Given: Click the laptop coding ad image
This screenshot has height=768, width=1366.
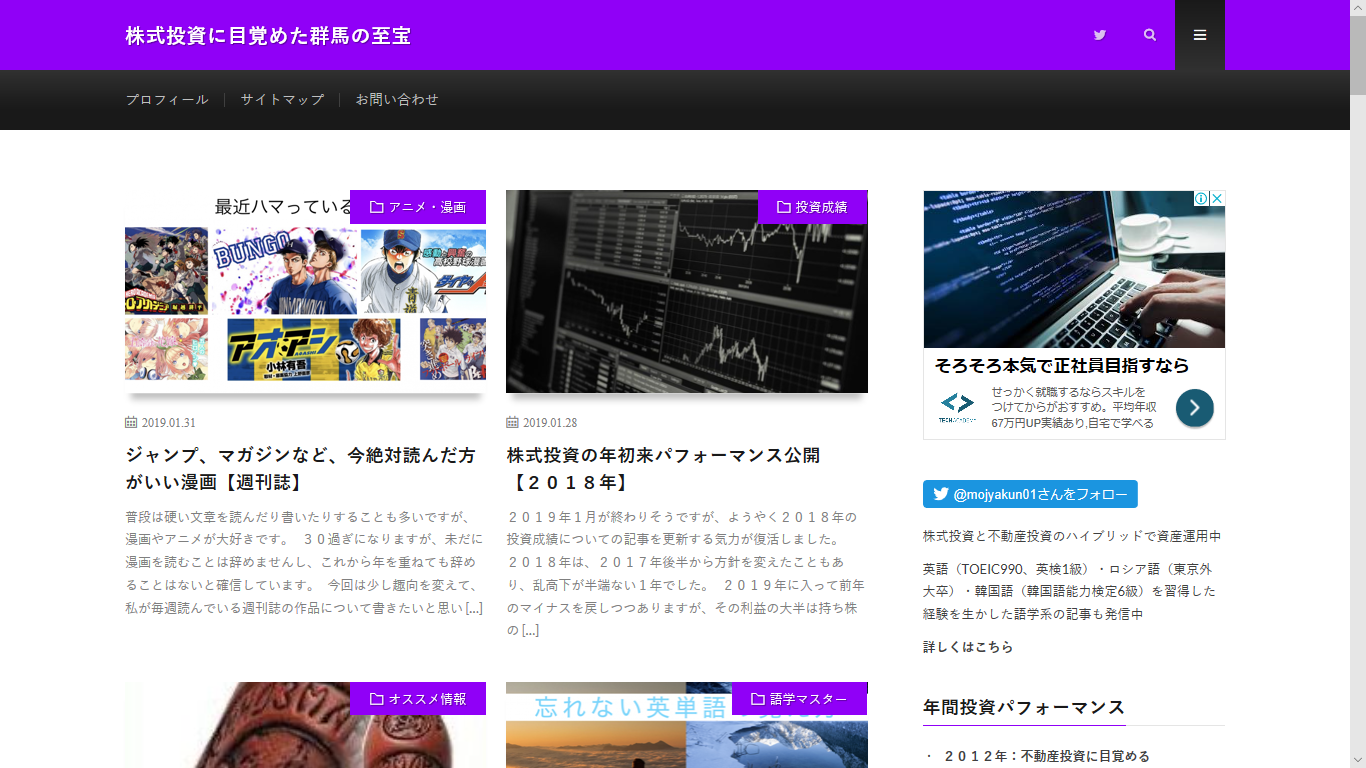Looking at the screenshot, I should click(x=1074, y=269).
